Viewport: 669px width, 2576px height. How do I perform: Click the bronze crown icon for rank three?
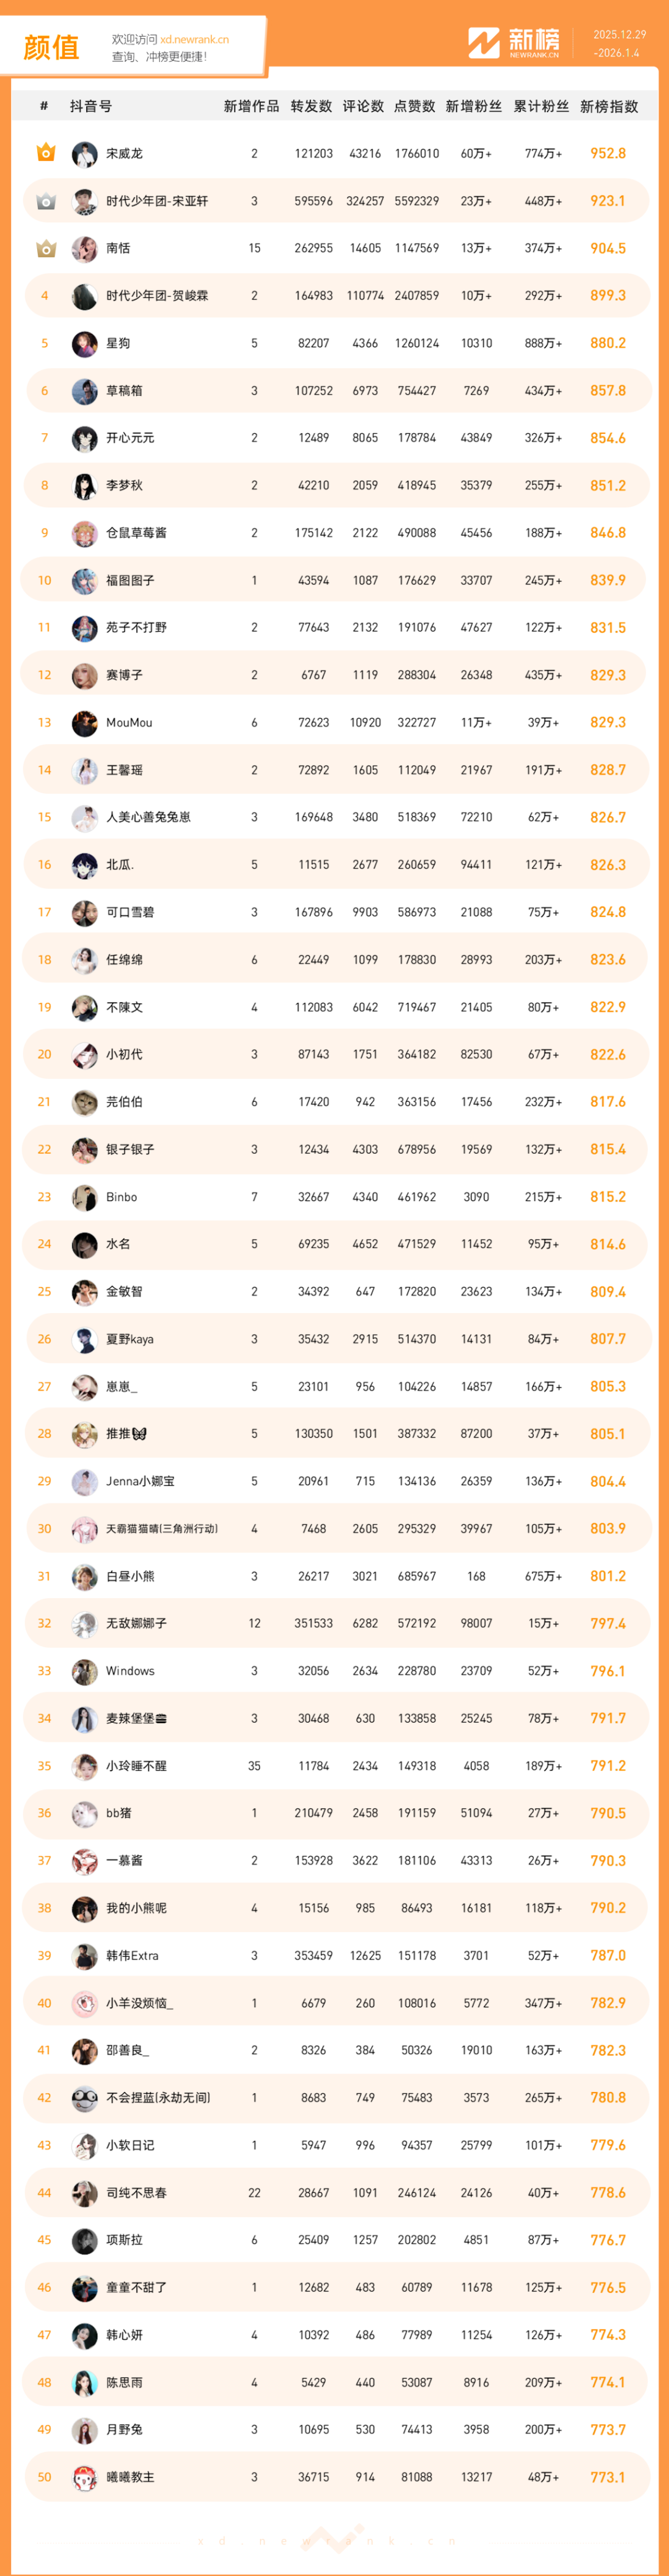(x=45, y=248)
